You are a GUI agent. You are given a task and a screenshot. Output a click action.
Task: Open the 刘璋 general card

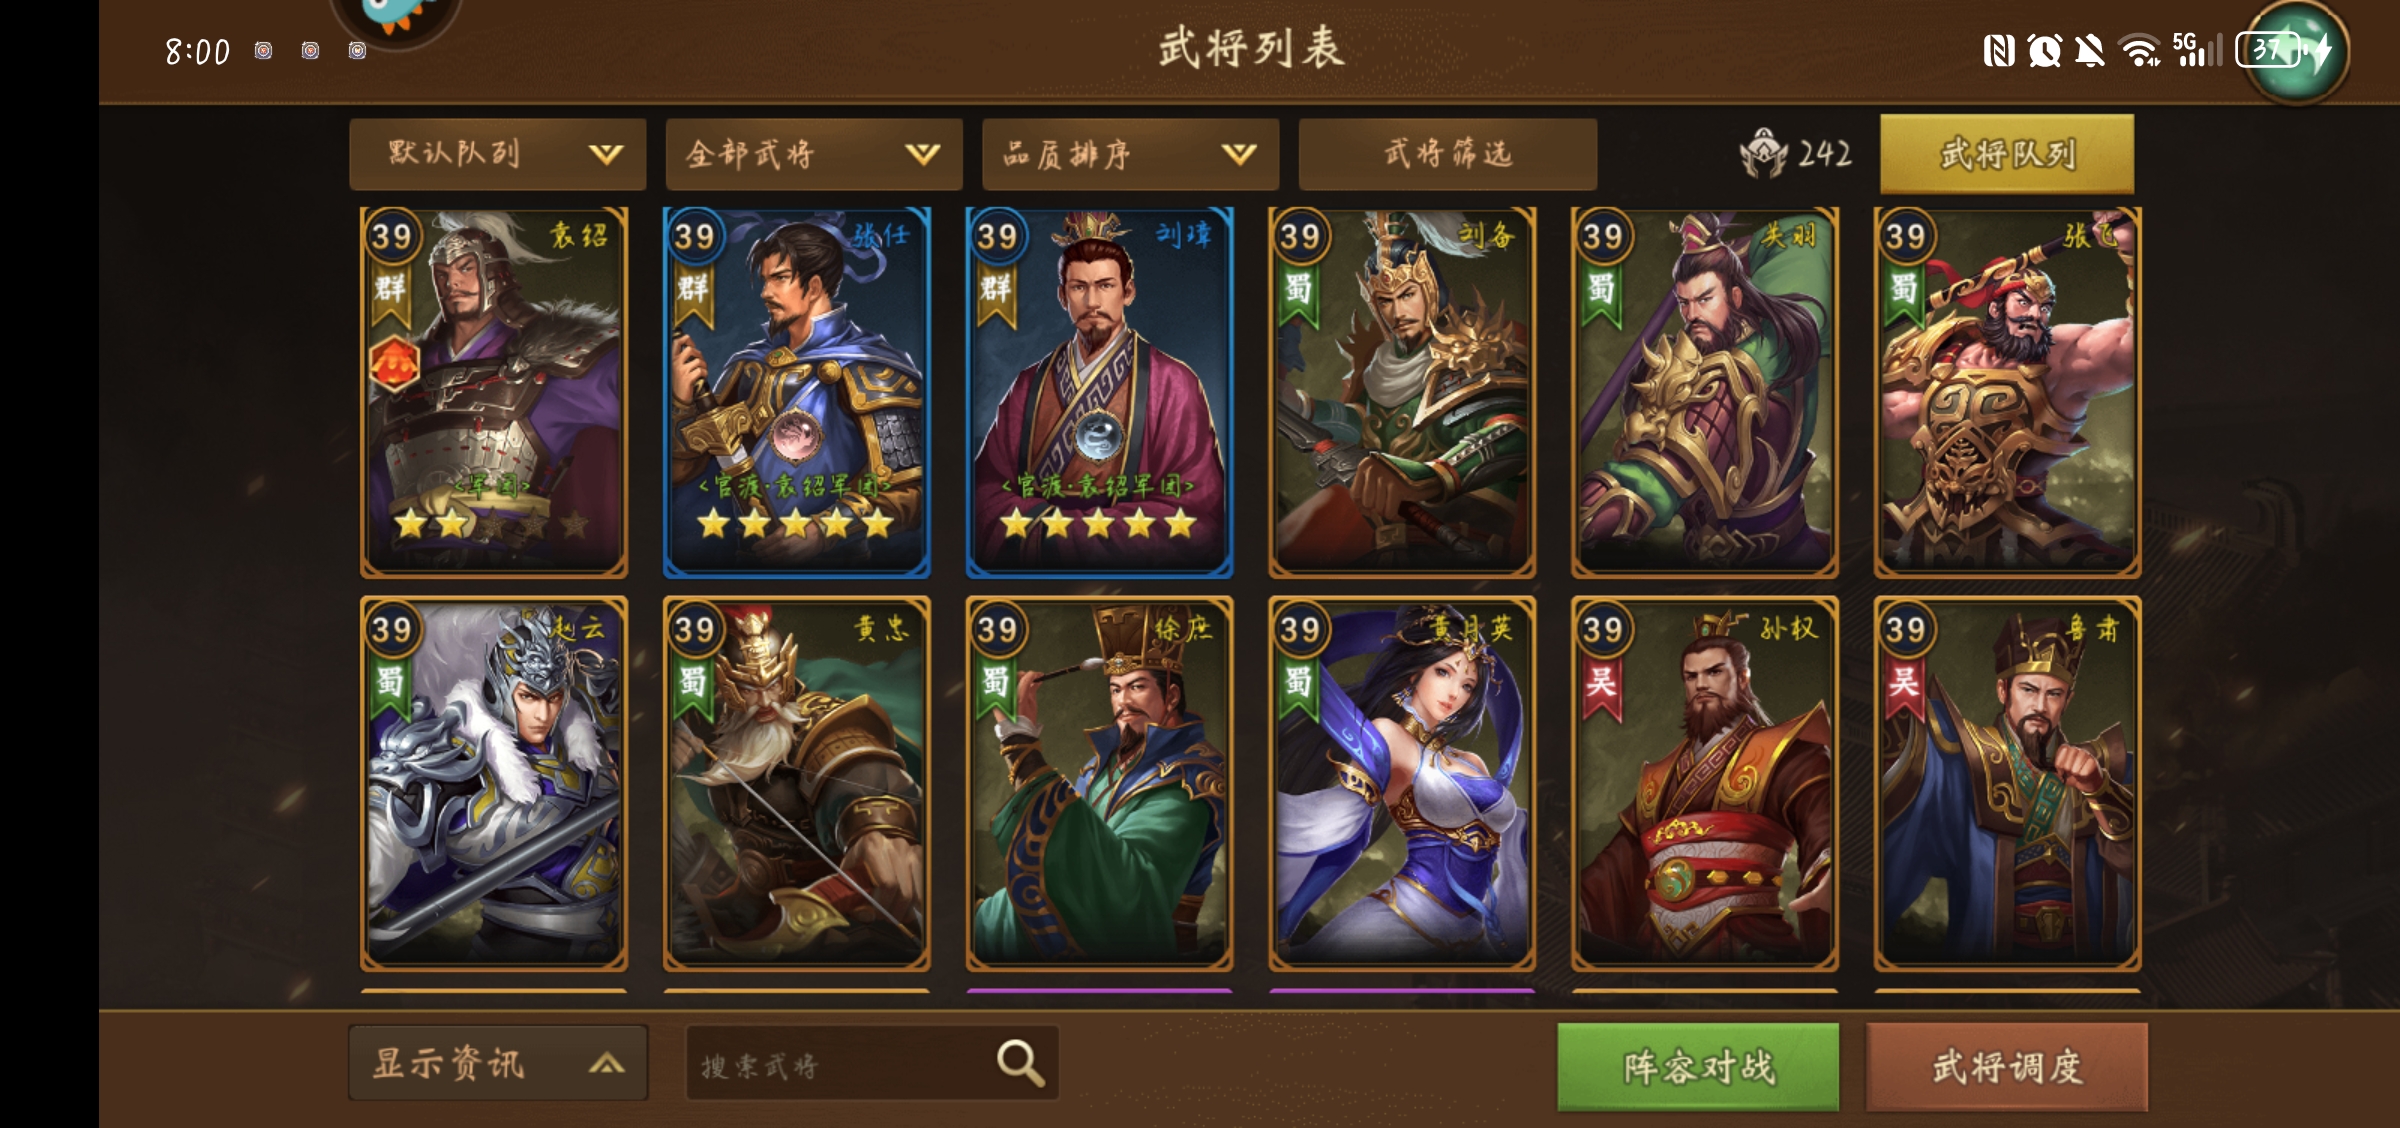click(1100, 392)
